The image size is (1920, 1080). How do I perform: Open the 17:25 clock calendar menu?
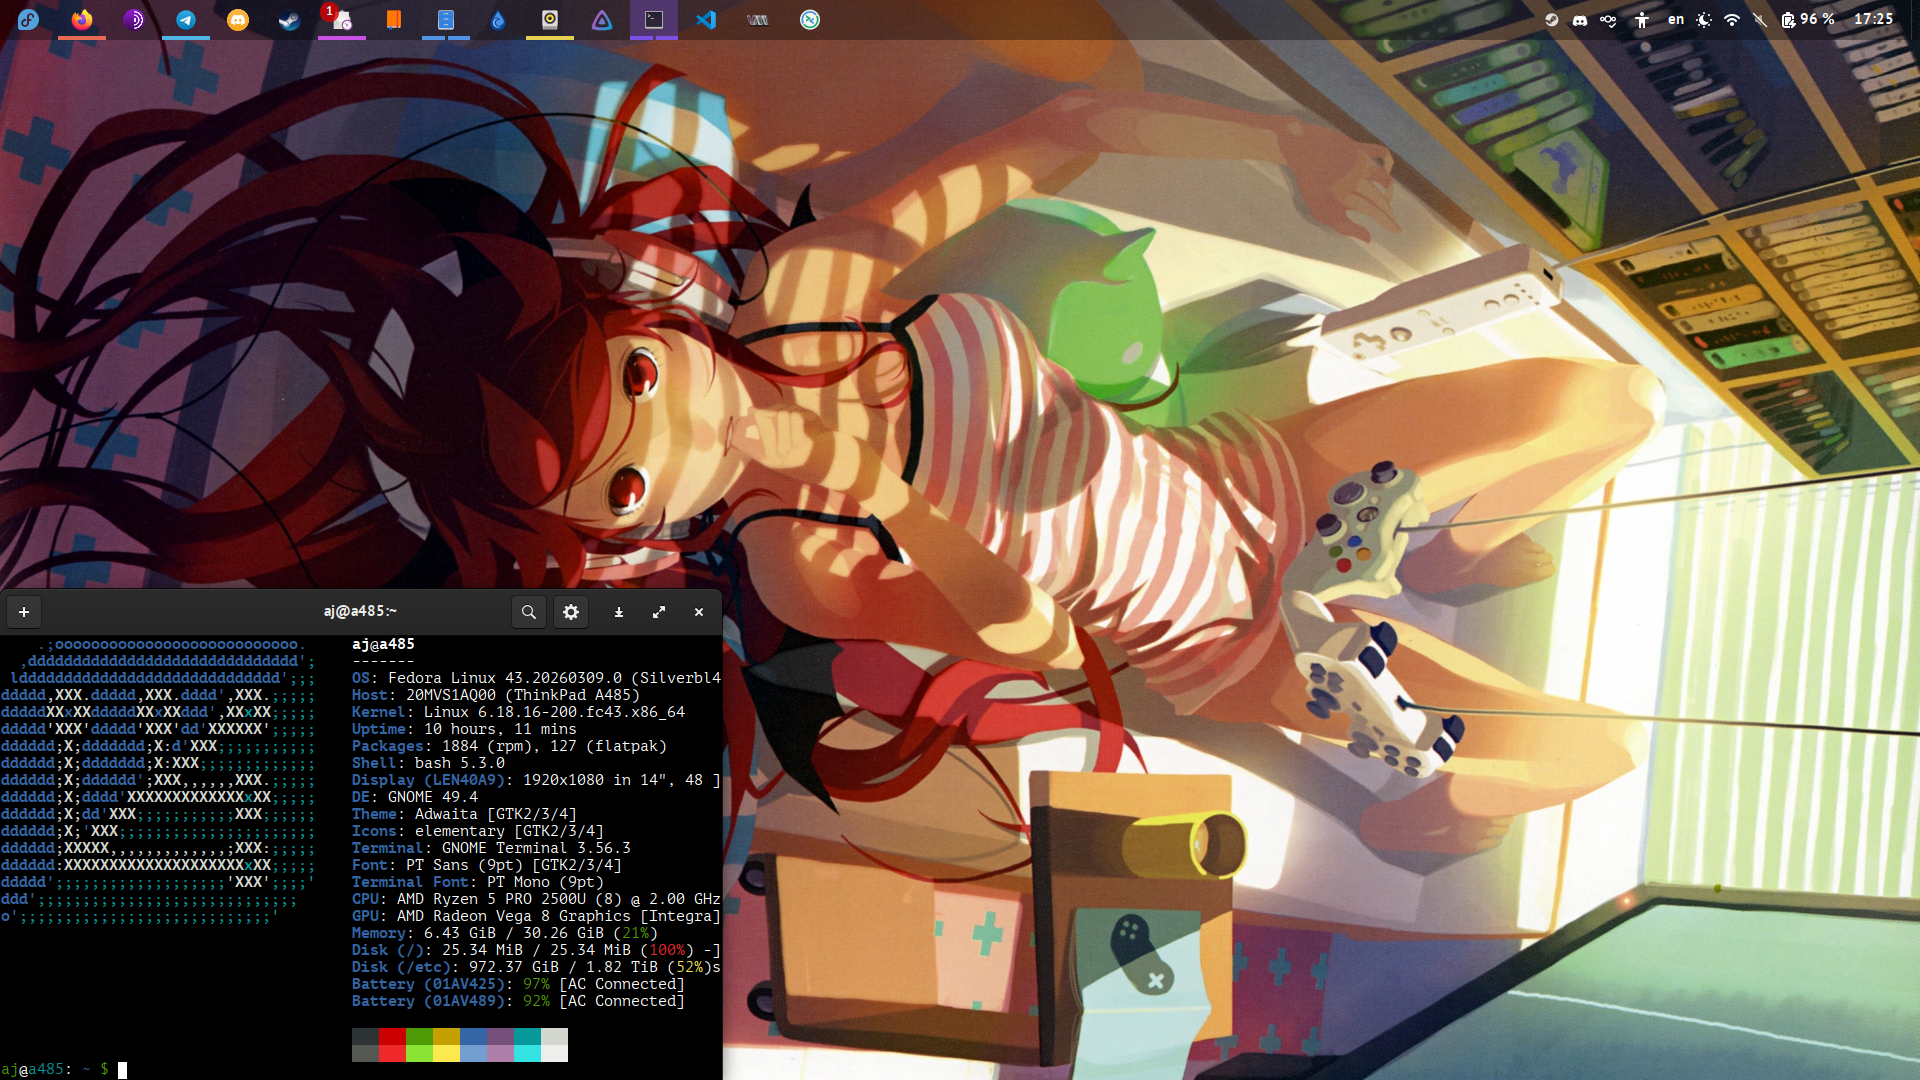(x=1873, y=19)
